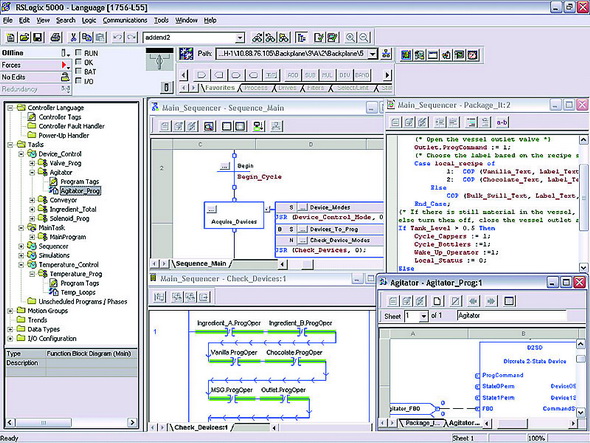Screen dimensions: 590x443
Task: Toggle the RUN status checkbox
Action: (78, 53)
